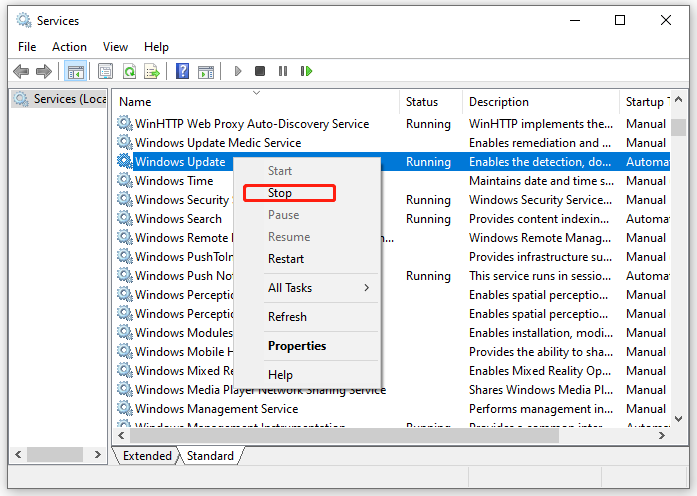
Task: Open the Action menu
Action: pyautogui.click(x=69, y=47)
